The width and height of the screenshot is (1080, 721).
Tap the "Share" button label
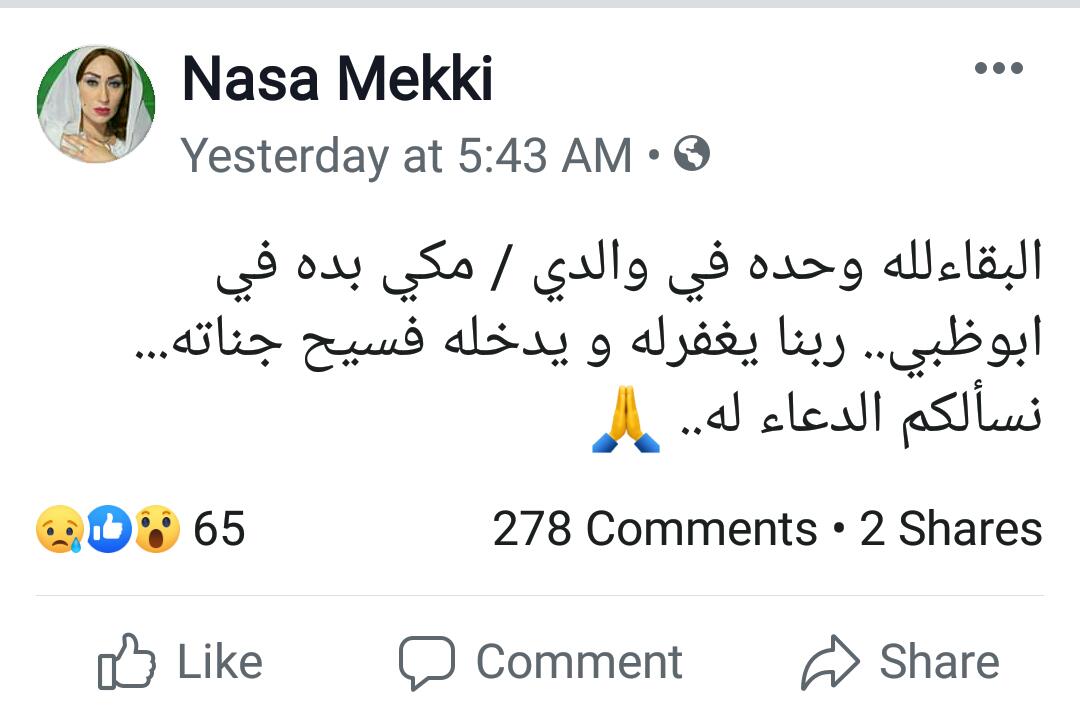[x=939, y=662]
